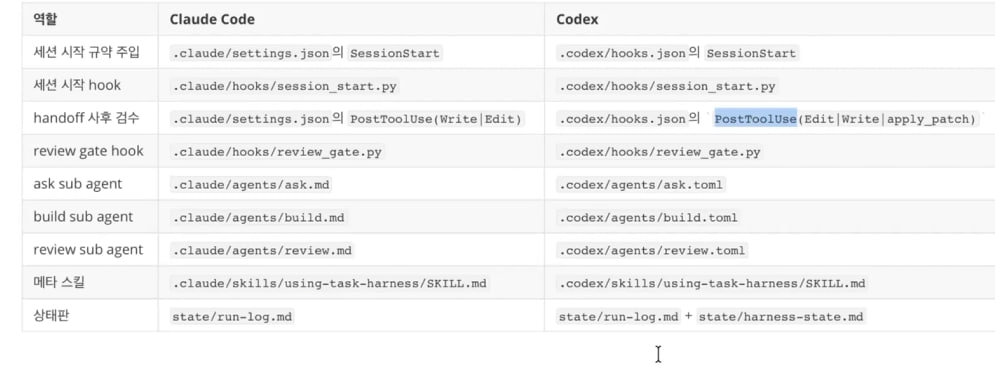Click the 역할 column header
The image size is (995, 365).
click(43, 19)
